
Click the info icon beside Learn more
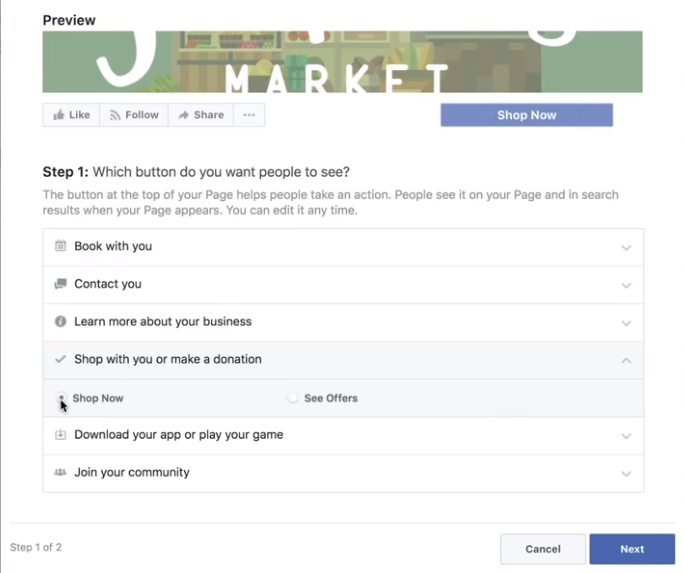(60, 322)
